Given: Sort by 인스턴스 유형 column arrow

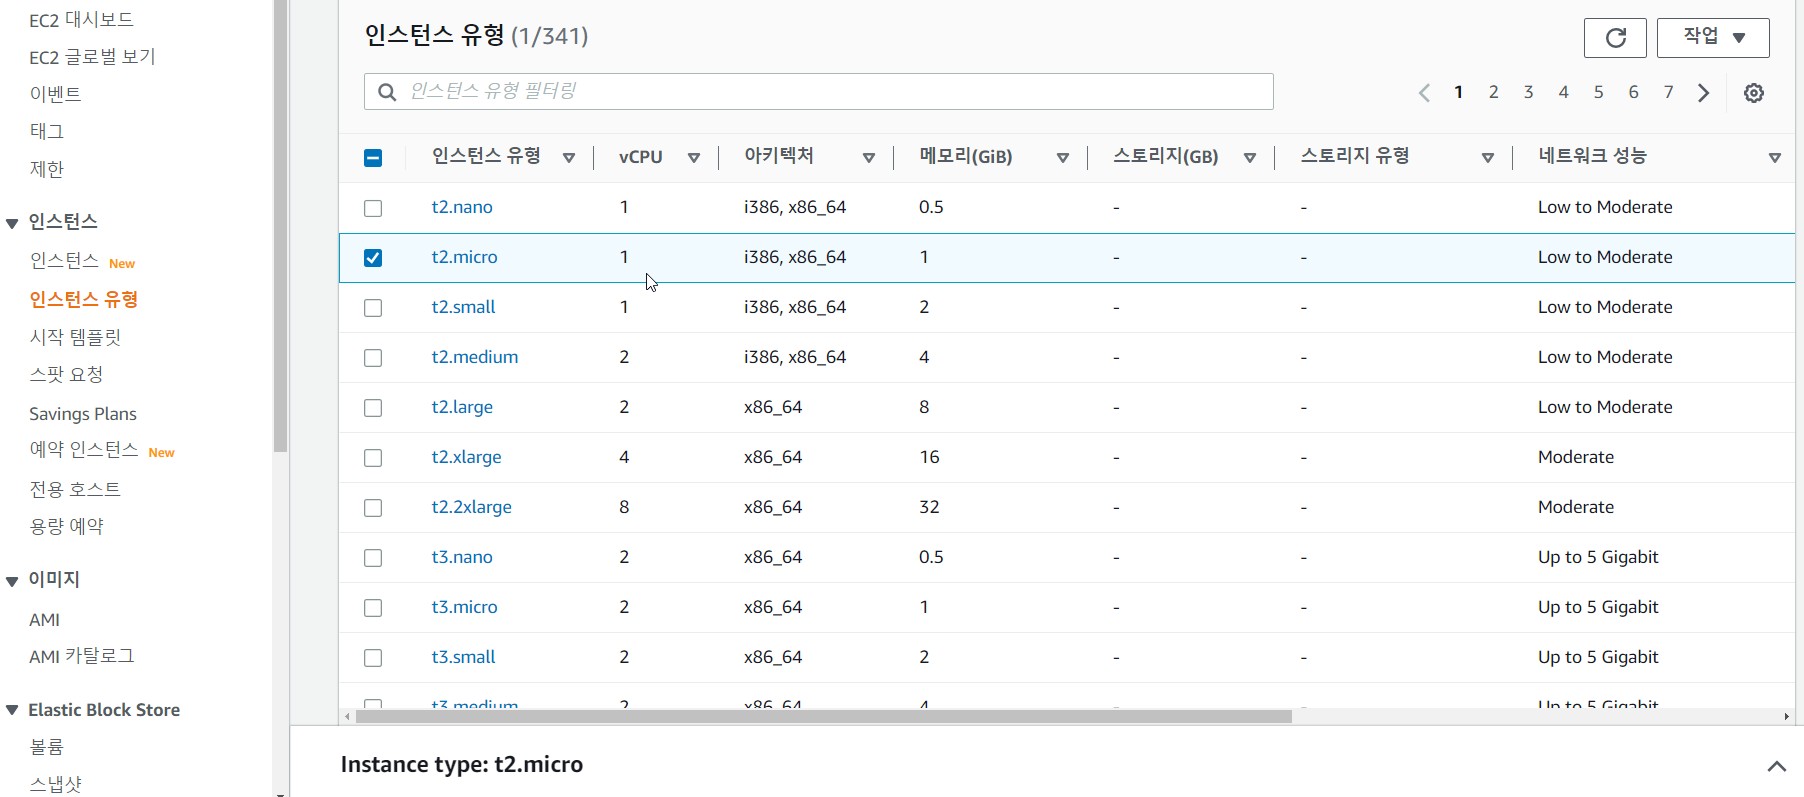Looking at the screenshot, I should 569,158.
